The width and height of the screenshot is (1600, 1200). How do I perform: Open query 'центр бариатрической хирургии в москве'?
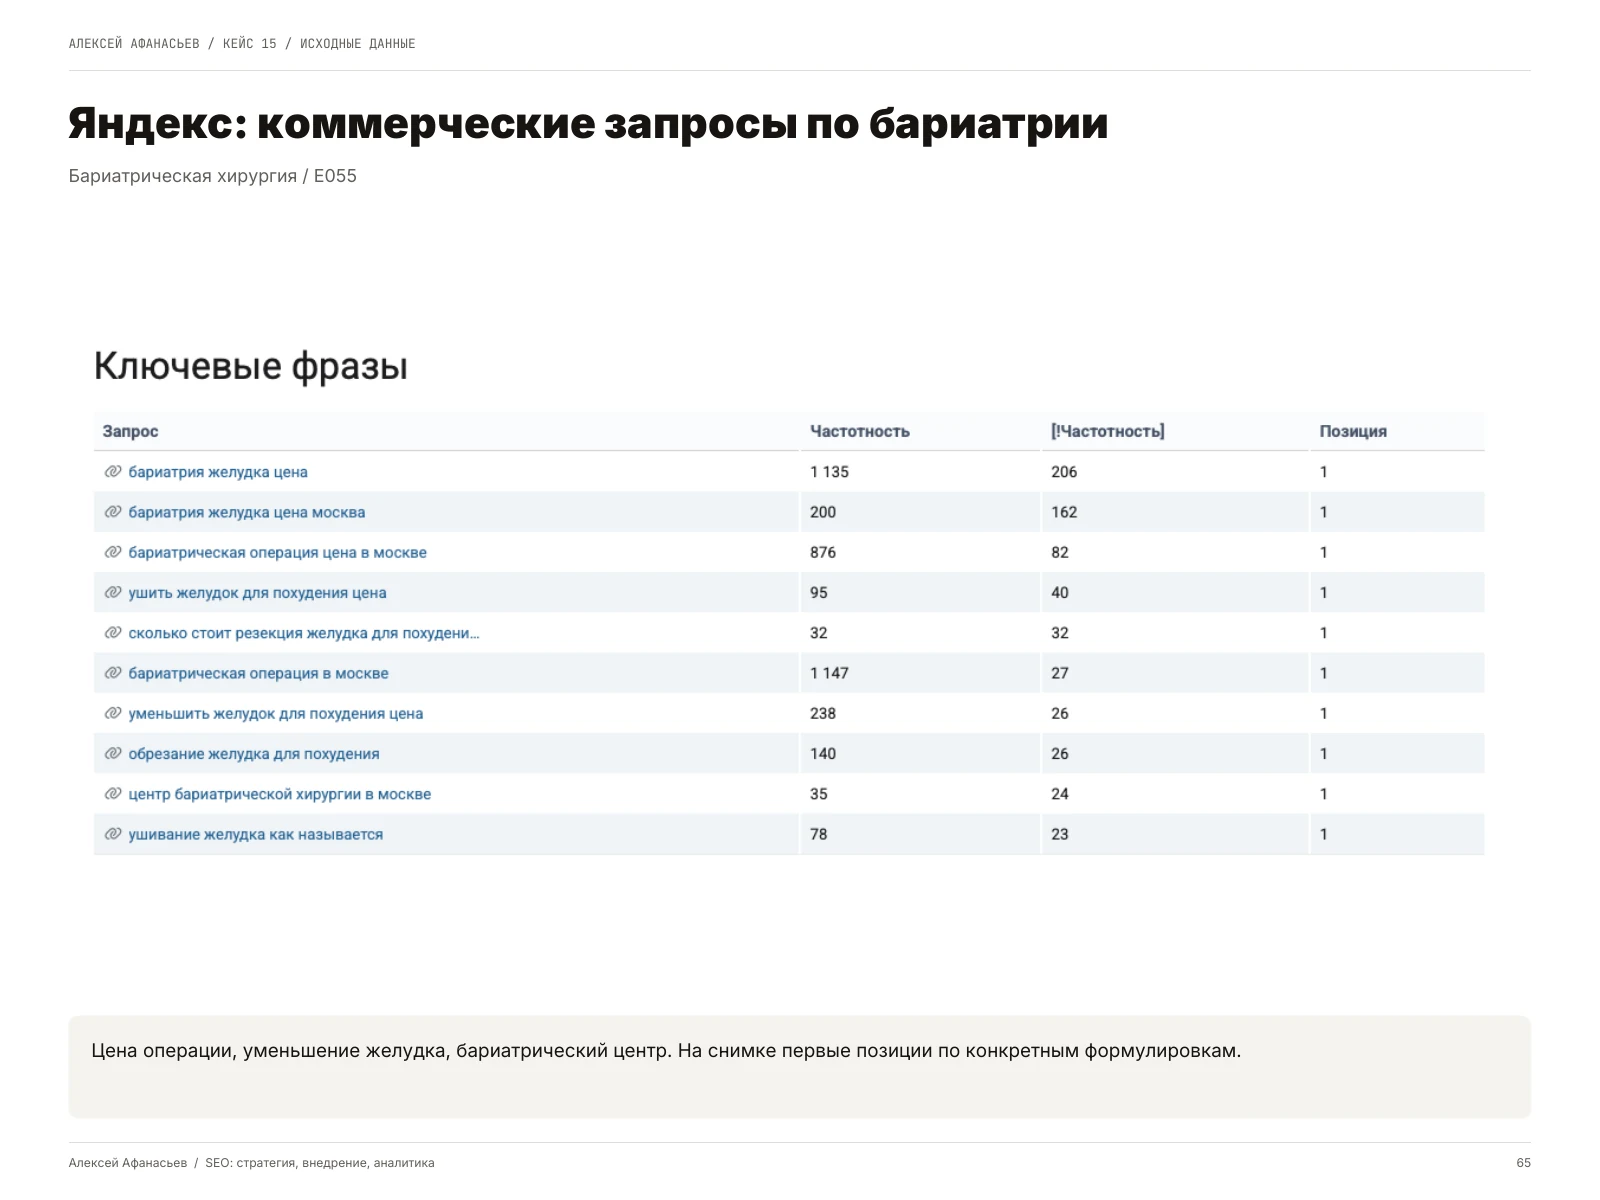pos(280,795)
